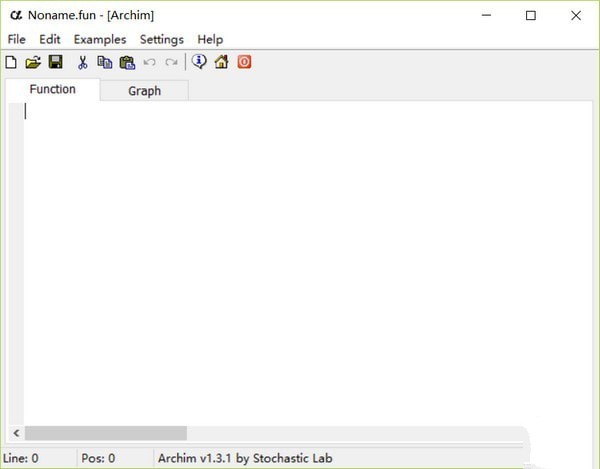Maximize the Archim window
600x469 pixels.
point(531,15)
